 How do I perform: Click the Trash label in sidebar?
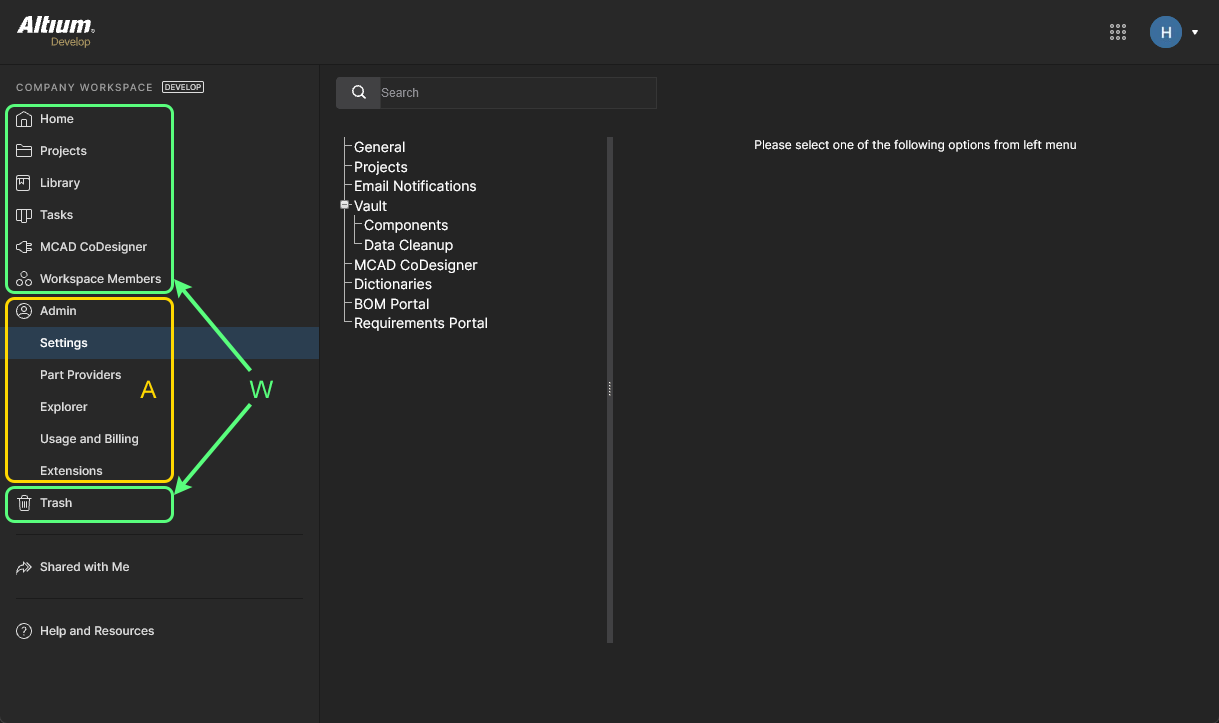(x=56, y=503)
